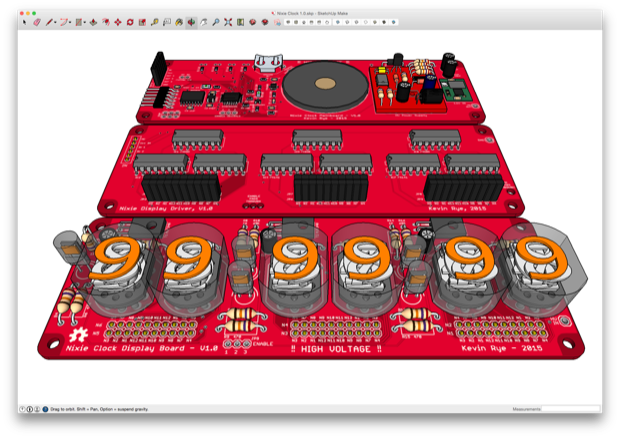Open the 3D Warehouse map icon
The width and height of the screenshot is (620, 438).
pyautogui.click(x=240, y=23)
